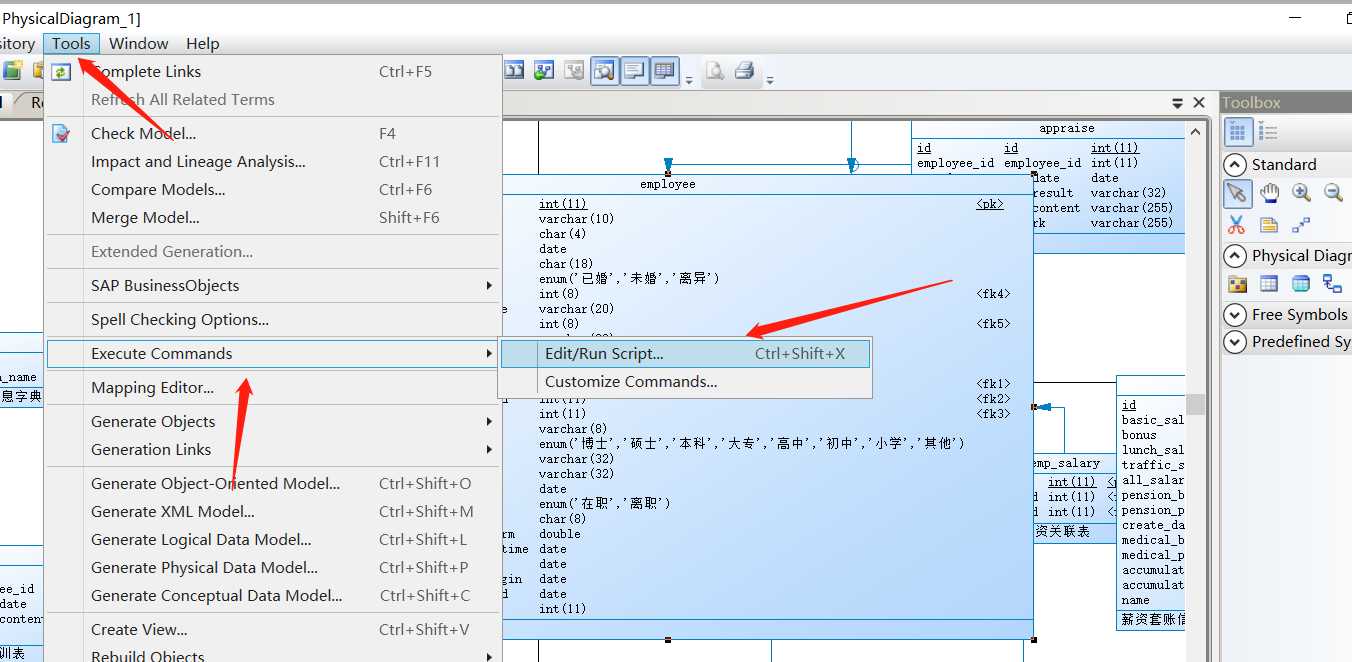Select the emp_salary table title
This screenshot has width=1352, height=662.
1065,464
